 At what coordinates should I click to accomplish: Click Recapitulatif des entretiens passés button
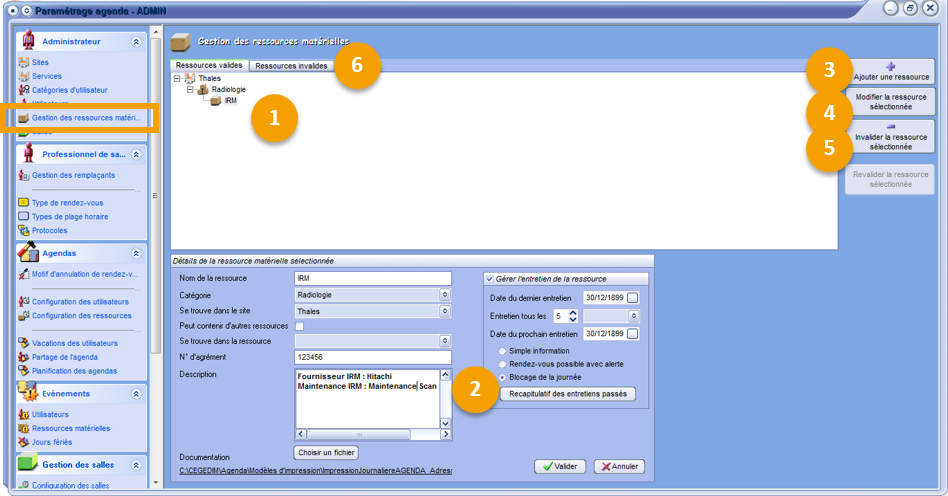pyautogui.click(x=567, y=394)
